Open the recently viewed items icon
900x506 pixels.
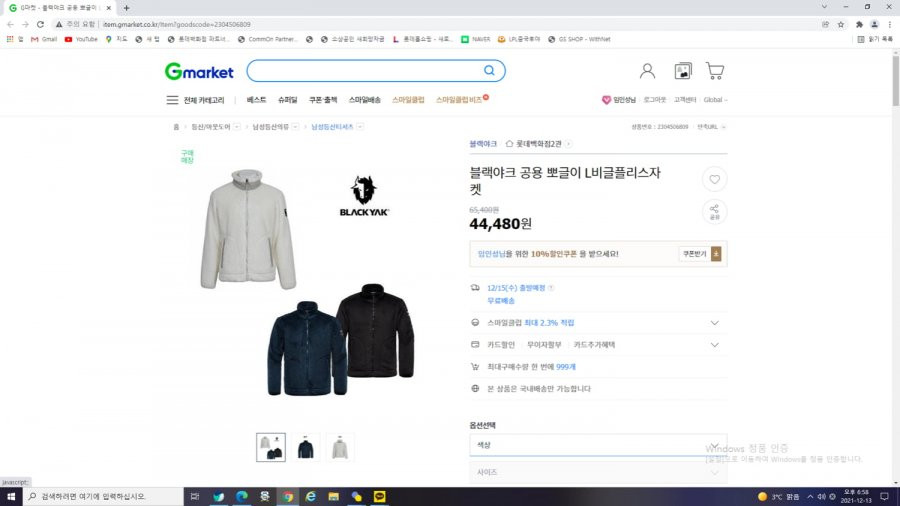point(682,71)
